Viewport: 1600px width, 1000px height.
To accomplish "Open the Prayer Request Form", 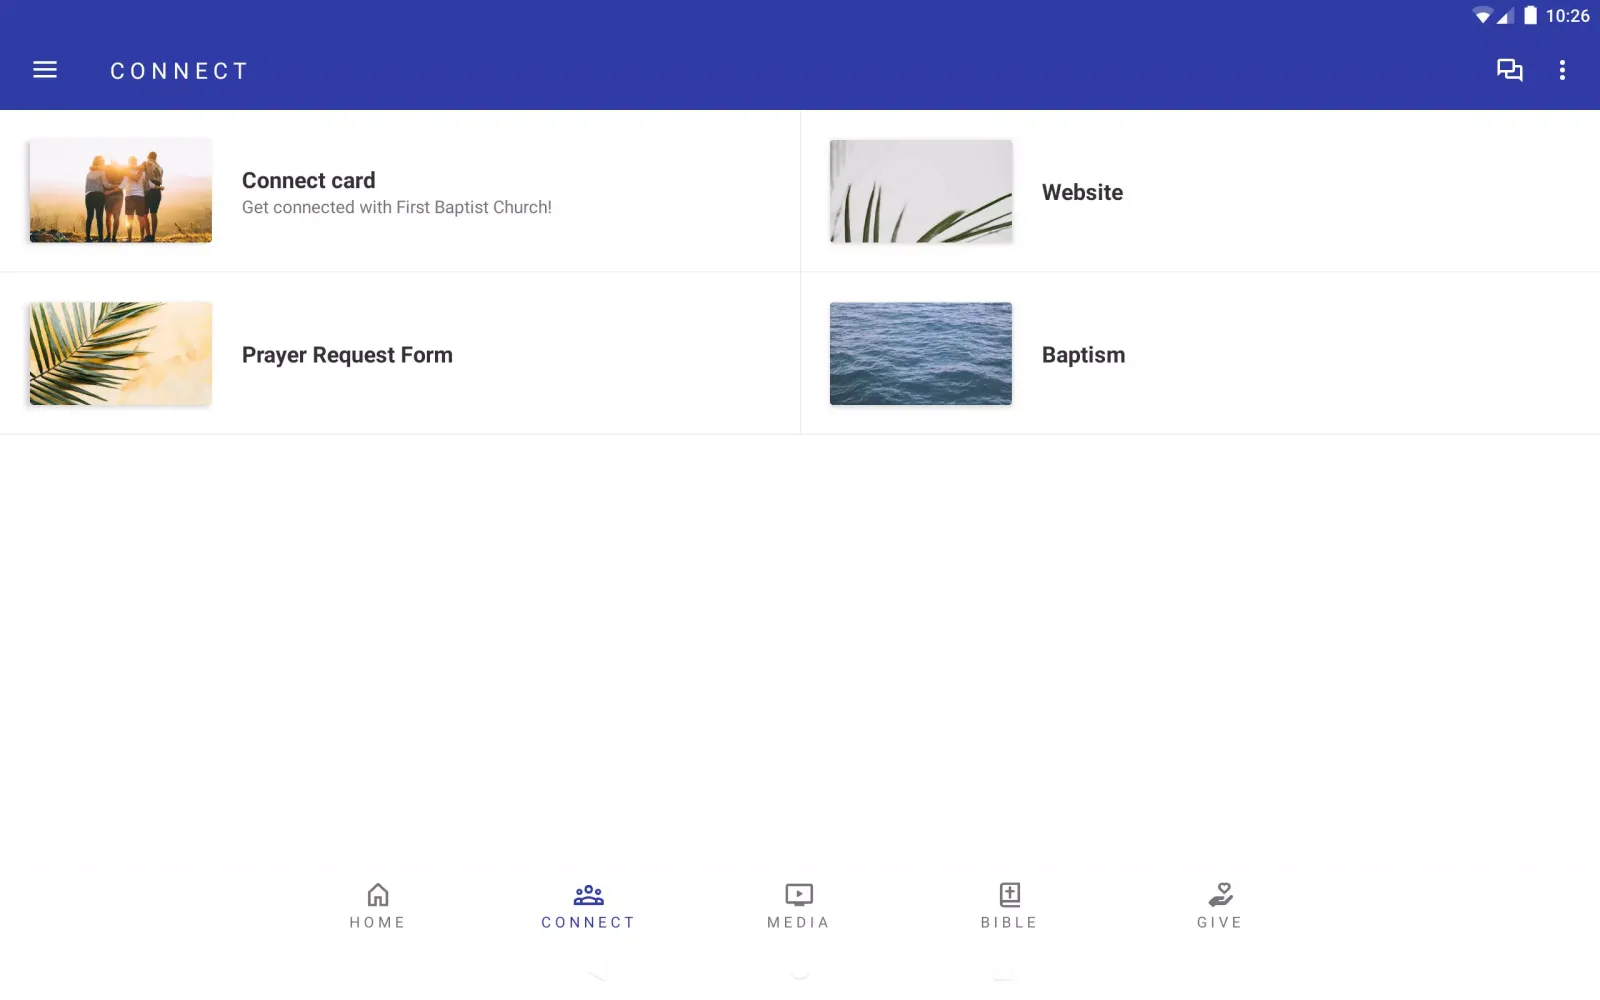I will pyautogui.click(x=347, y=355).
